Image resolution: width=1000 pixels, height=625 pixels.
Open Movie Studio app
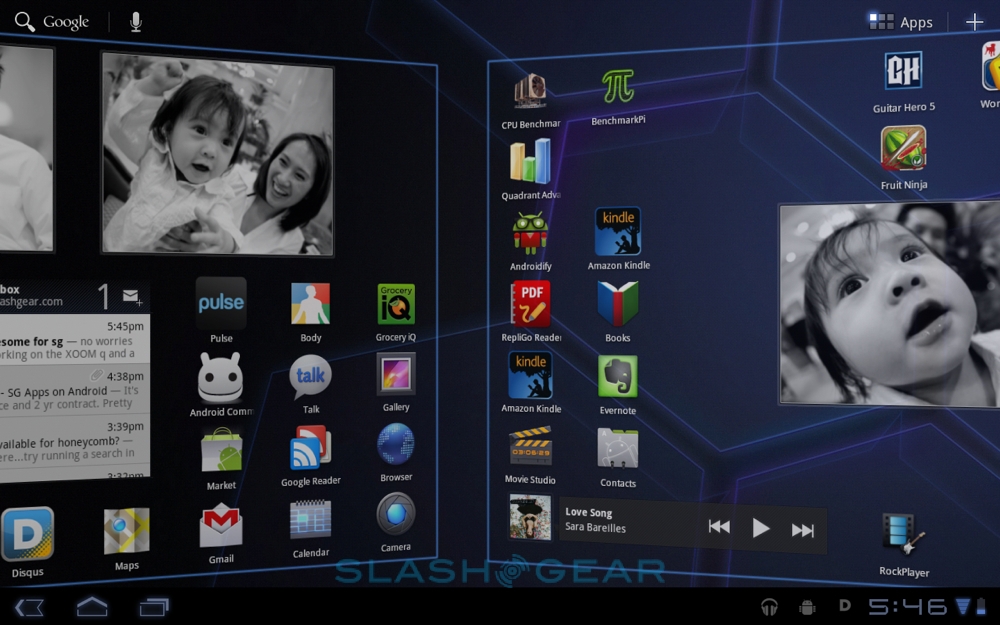tap(530, 446)
